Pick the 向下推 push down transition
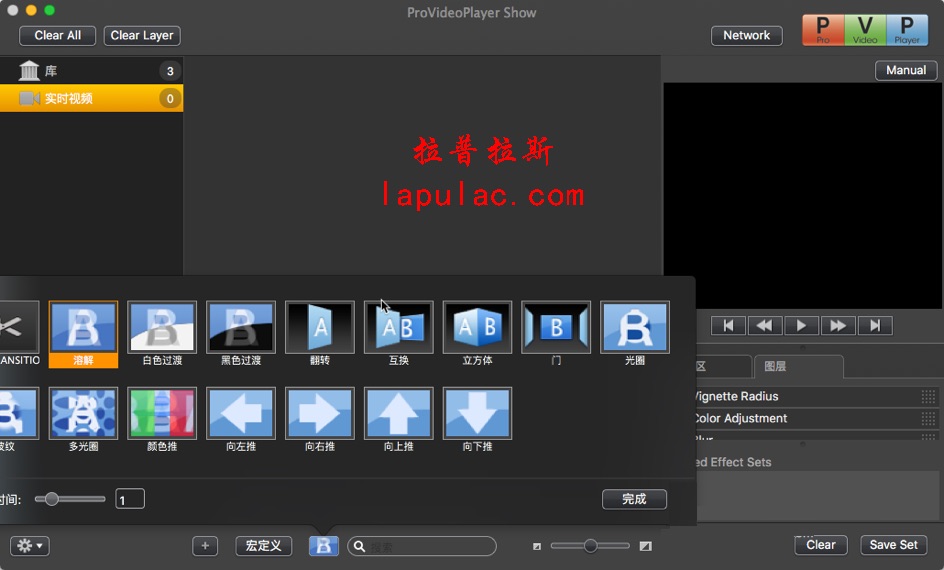This screenshot has height=570, width=944. click(477, 414)
